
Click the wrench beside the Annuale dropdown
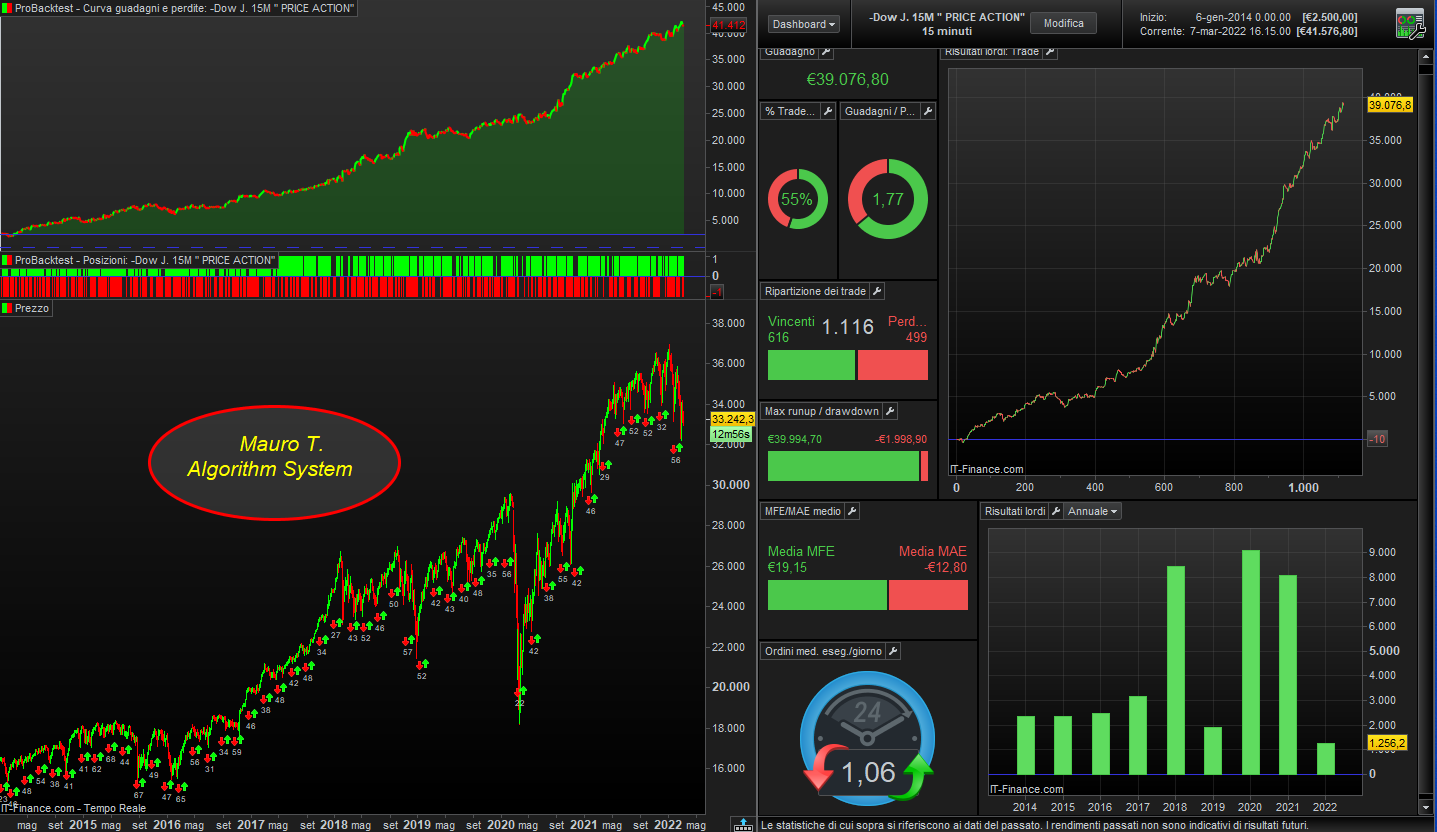1054,511
